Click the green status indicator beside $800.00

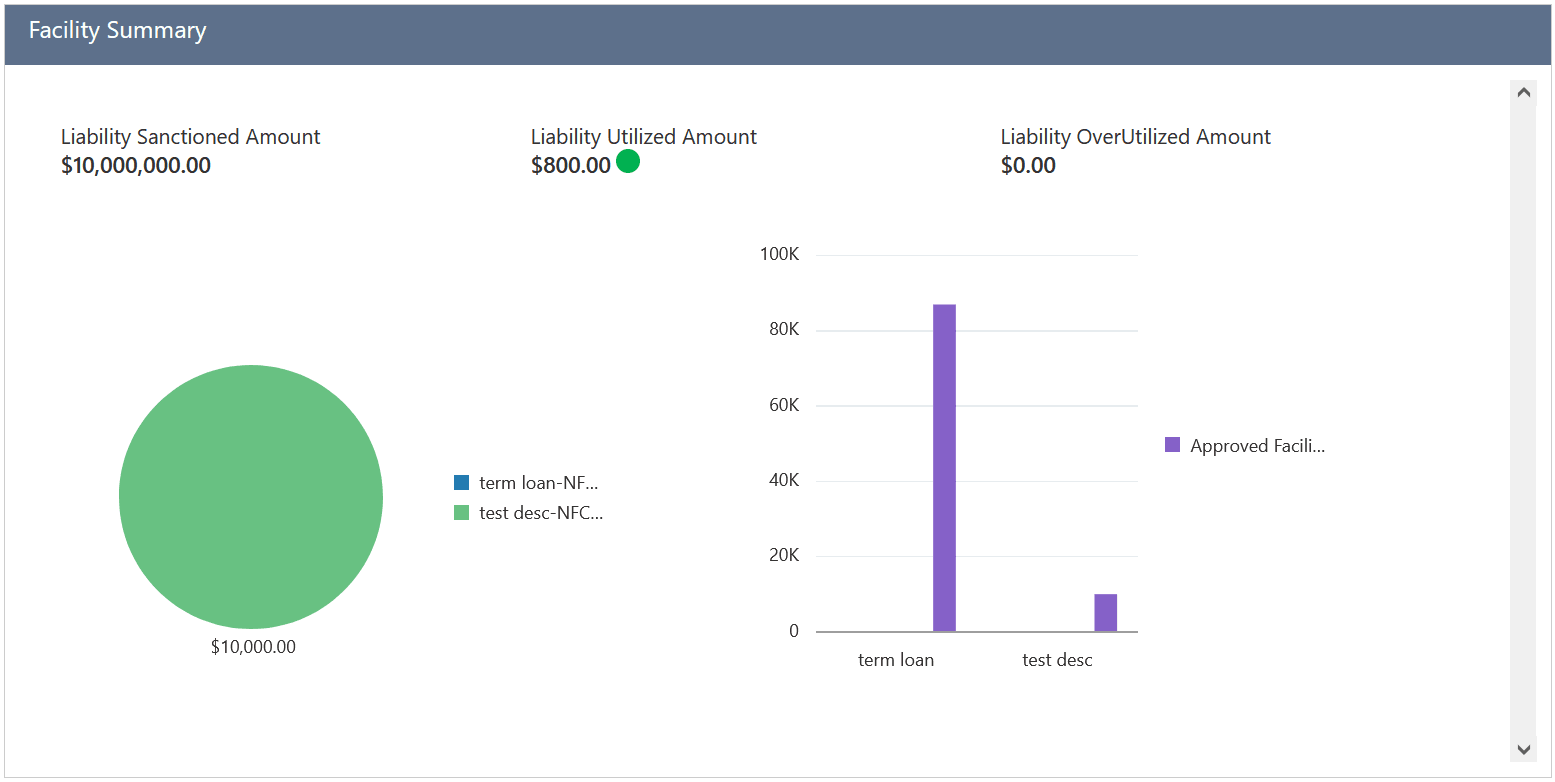(628, 161)
